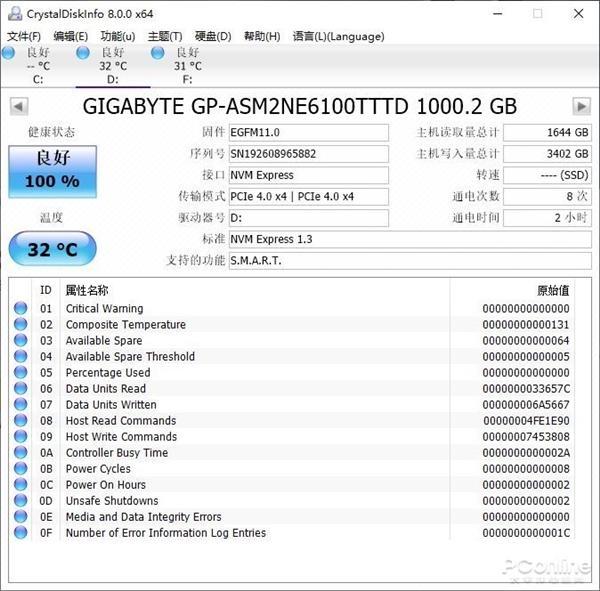The height and width of the screenshot is (591, 600).
Task: Select the Unsafe Shutdowns attribute name
Action: click(x=112, y=501)
